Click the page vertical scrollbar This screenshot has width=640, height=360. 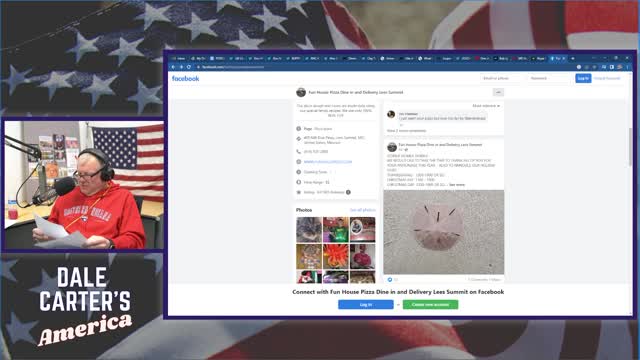tap(630, 147)
